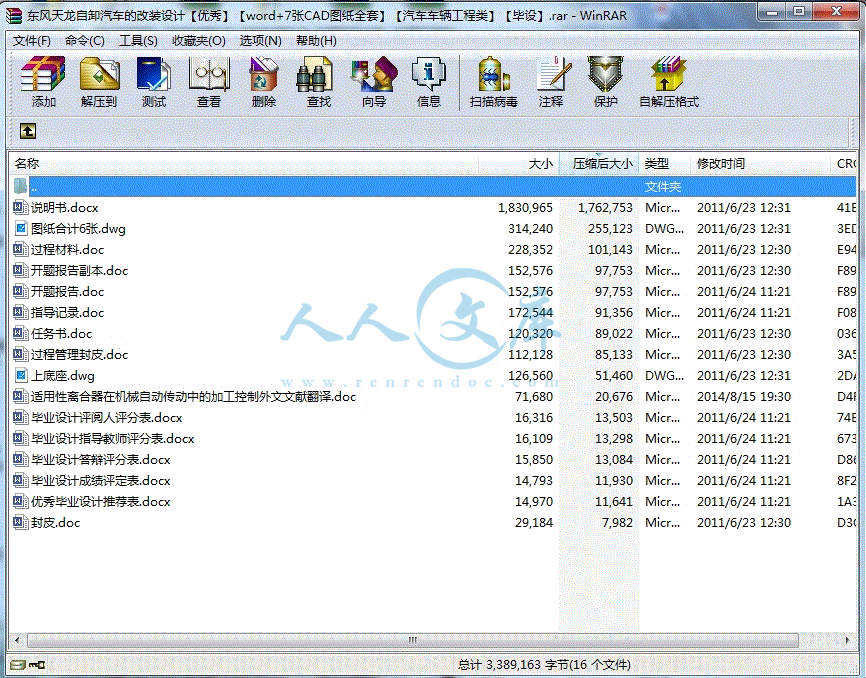Close the WinRAR window

tap(836, 12)
